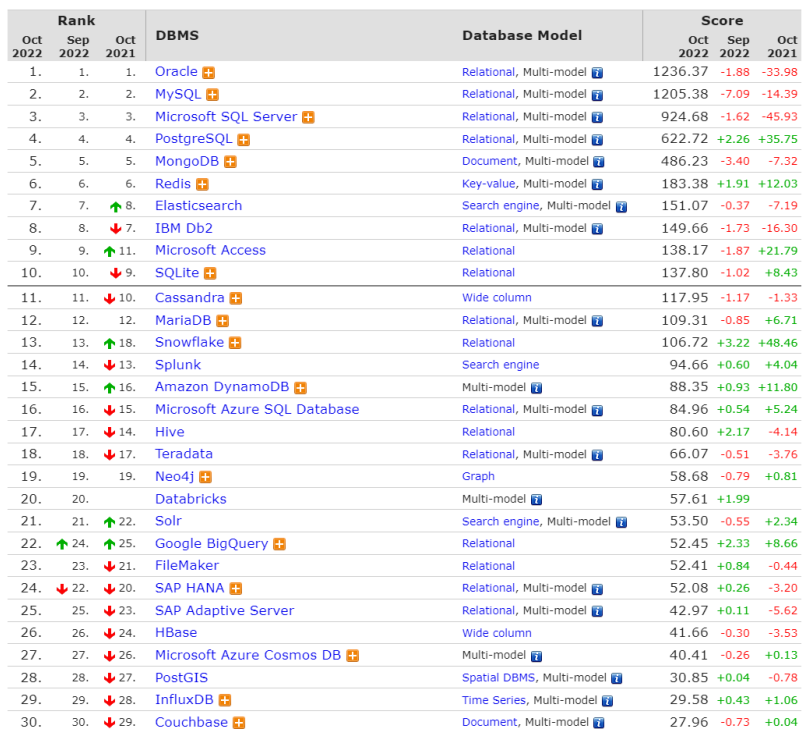Open the Elasticsearch link
This screenshot has height=739, width=809.
coord(199,206)
